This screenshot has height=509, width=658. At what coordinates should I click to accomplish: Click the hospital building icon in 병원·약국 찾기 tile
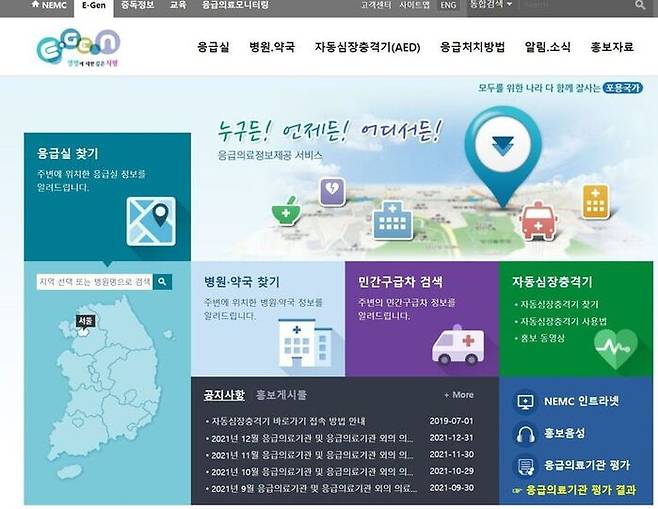305,343
